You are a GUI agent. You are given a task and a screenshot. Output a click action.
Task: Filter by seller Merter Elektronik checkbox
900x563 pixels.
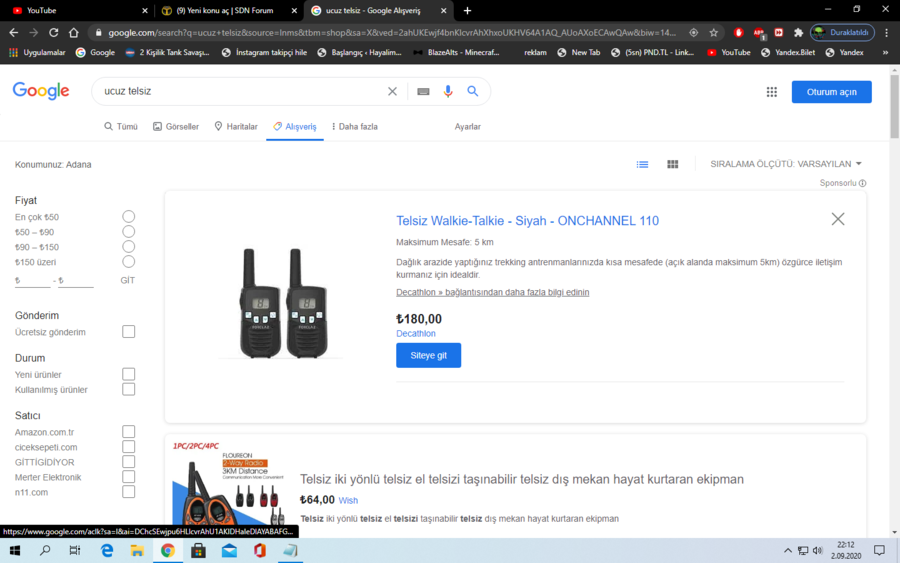click(x=129, y=476)
